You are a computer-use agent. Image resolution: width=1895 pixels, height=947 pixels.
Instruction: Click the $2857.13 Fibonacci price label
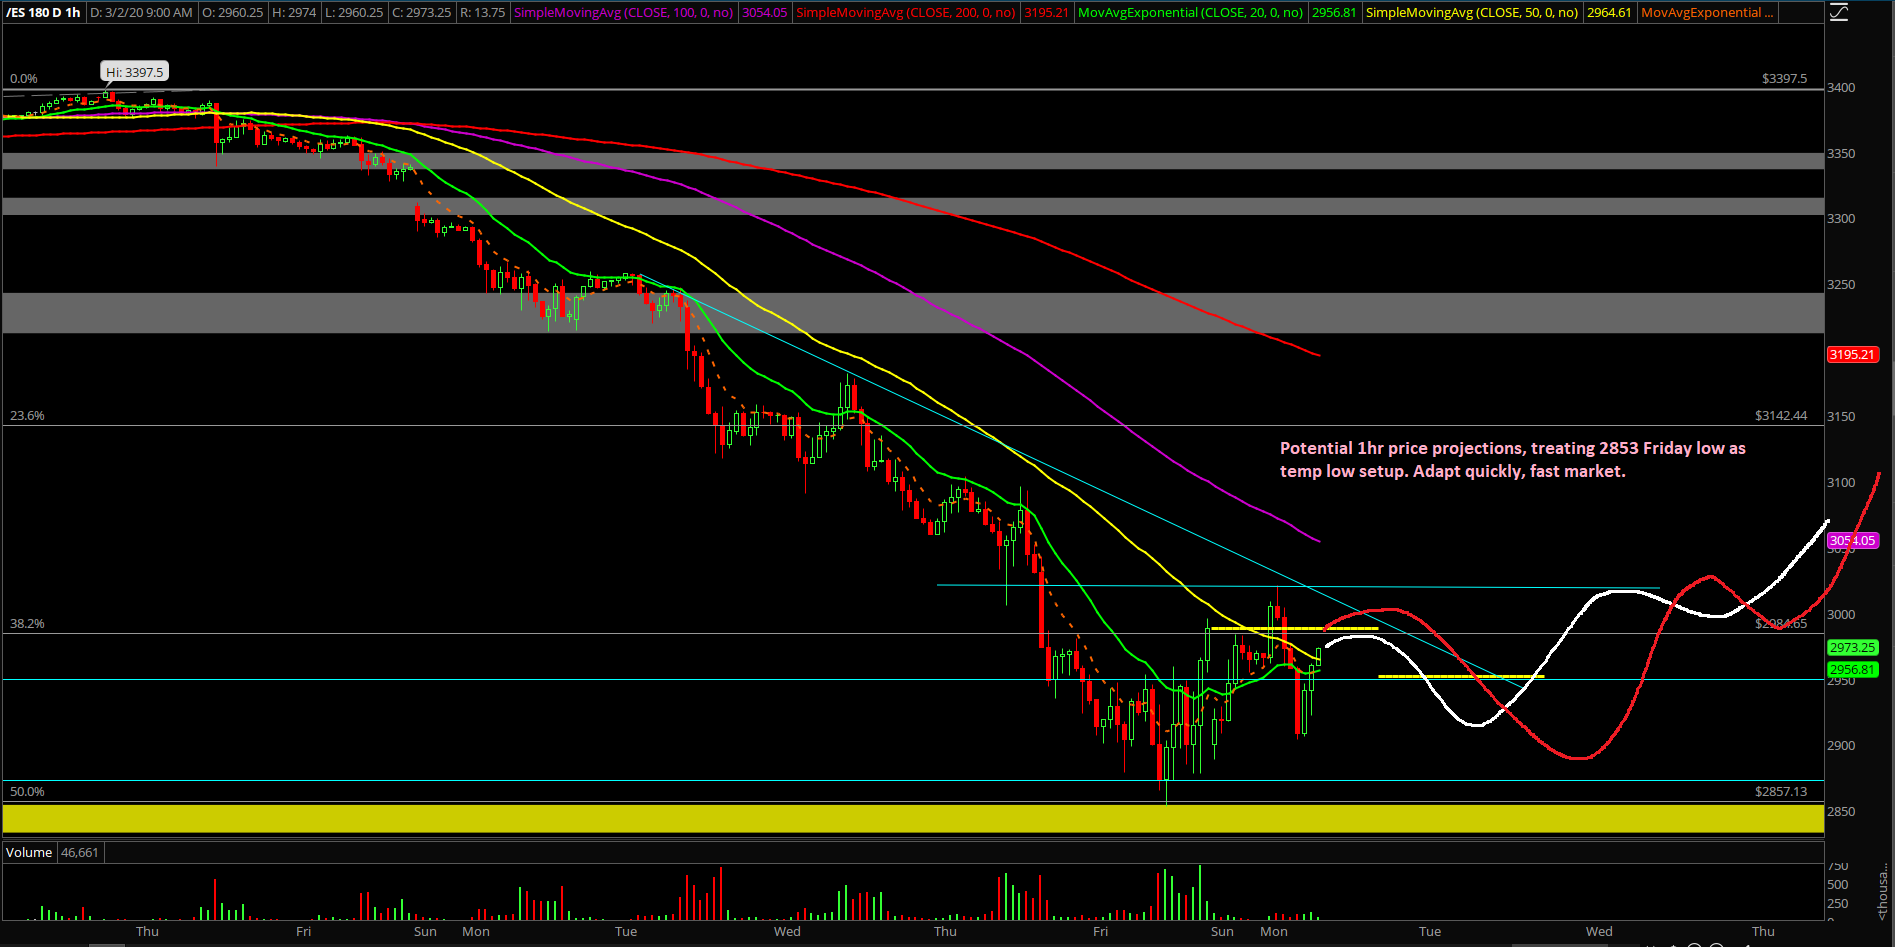tap(1781, 792)
